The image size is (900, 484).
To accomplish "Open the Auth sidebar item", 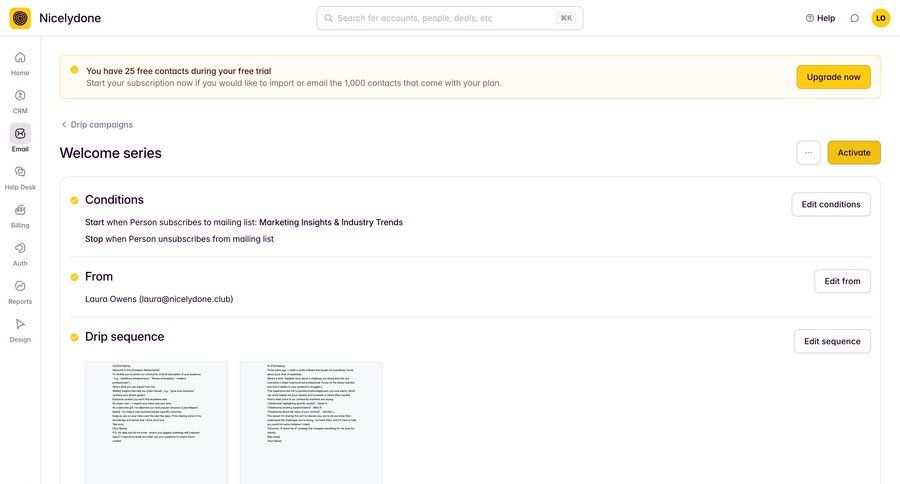I will coord(20,254).
